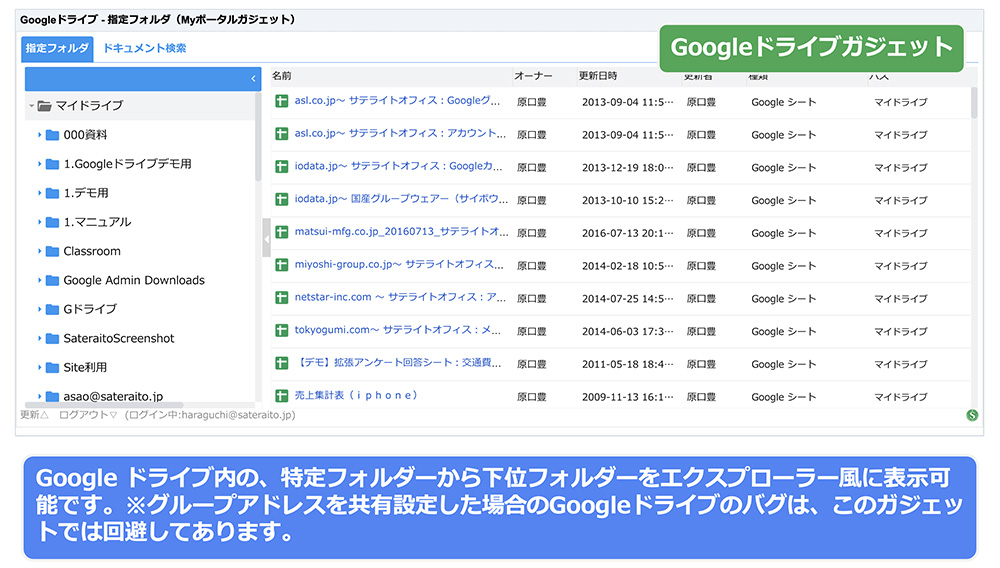Screen dimensions: 1000x568
Task: Click the file list vertical scrollbar
Action: [x=974, y=103]
